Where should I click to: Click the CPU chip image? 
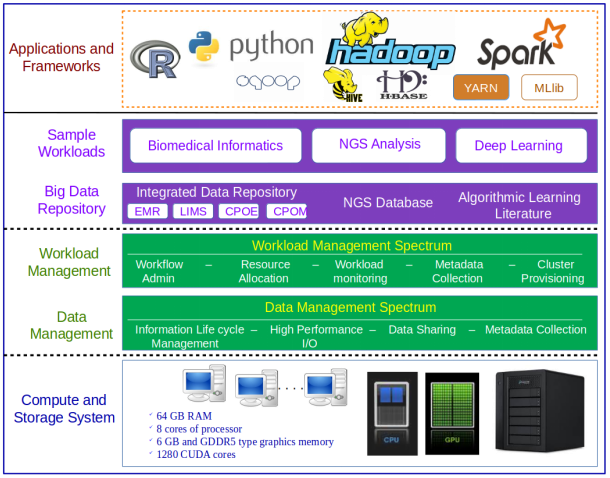pos(392,413)
